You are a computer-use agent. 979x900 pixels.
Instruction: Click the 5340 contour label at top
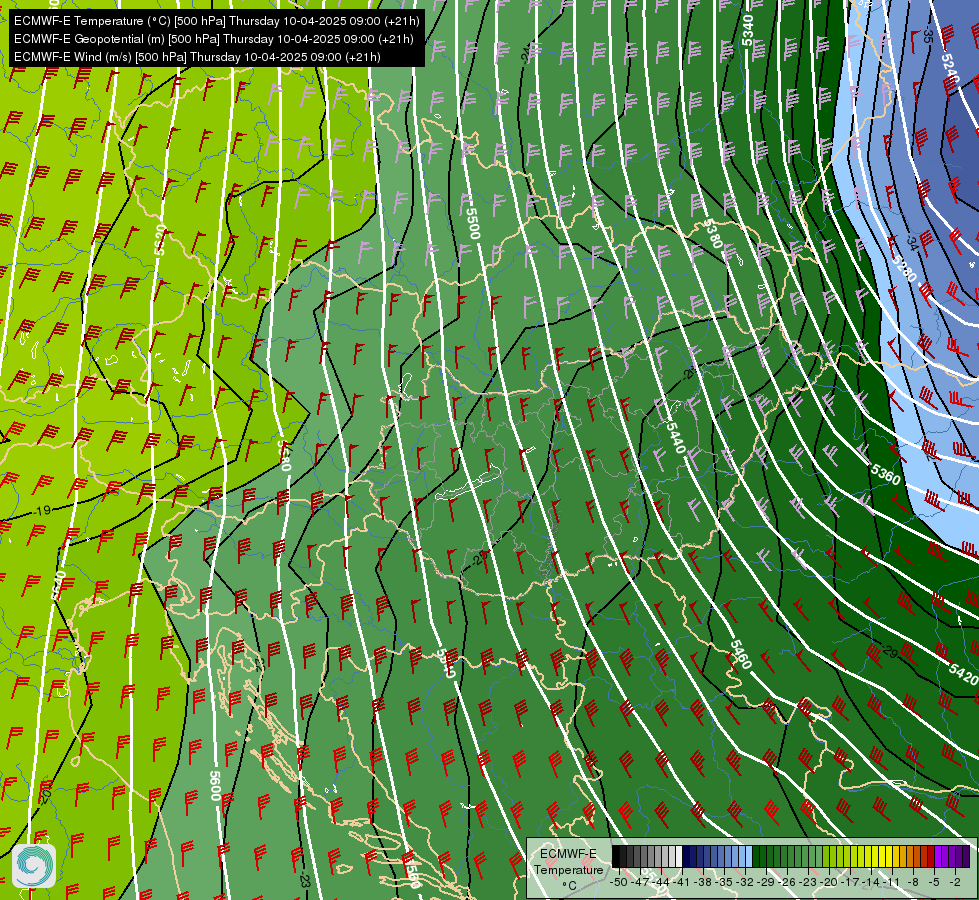(748, 31)
